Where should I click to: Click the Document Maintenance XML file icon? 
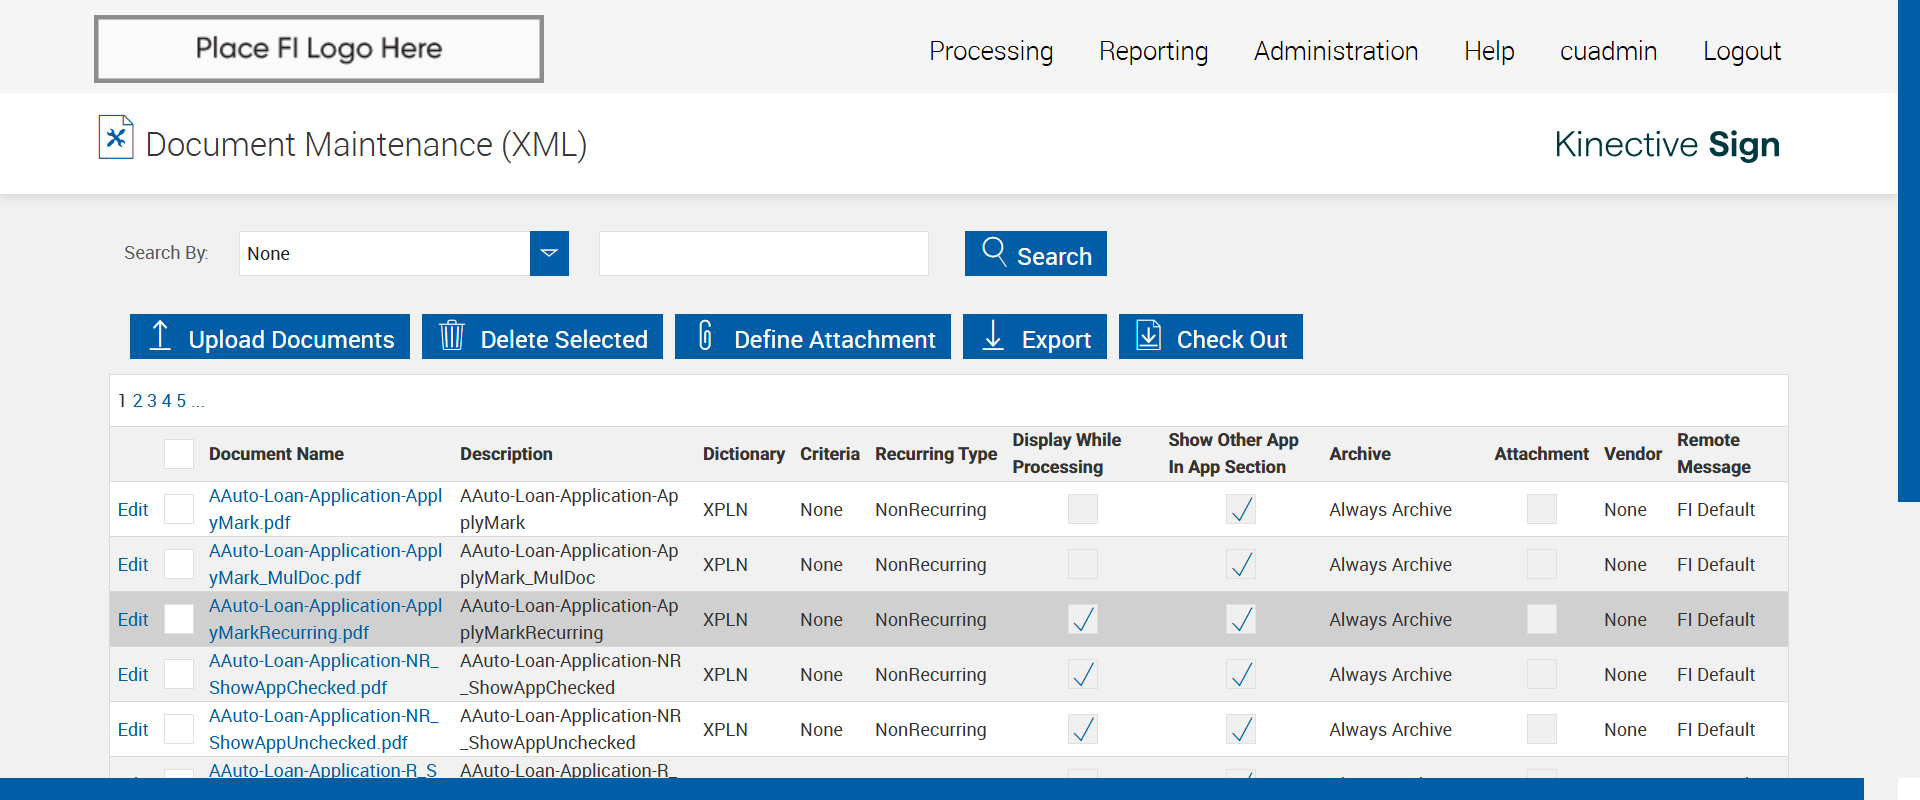[116, 138]
